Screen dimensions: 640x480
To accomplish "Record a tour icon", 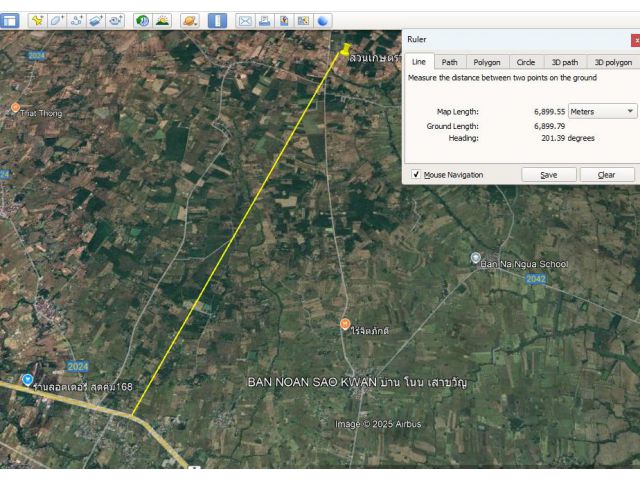I will pos(116,21).
